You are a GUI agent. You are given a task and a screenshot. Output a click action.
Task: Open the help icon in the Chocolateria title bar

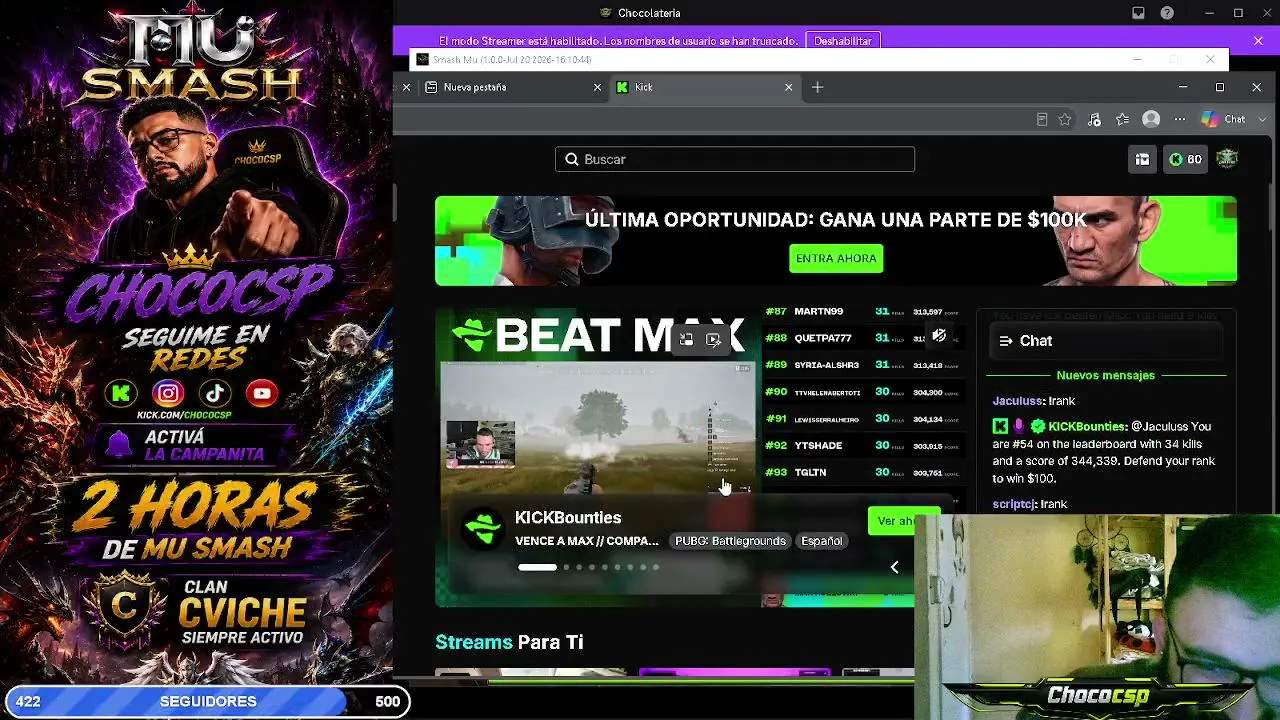(1167, 13)
